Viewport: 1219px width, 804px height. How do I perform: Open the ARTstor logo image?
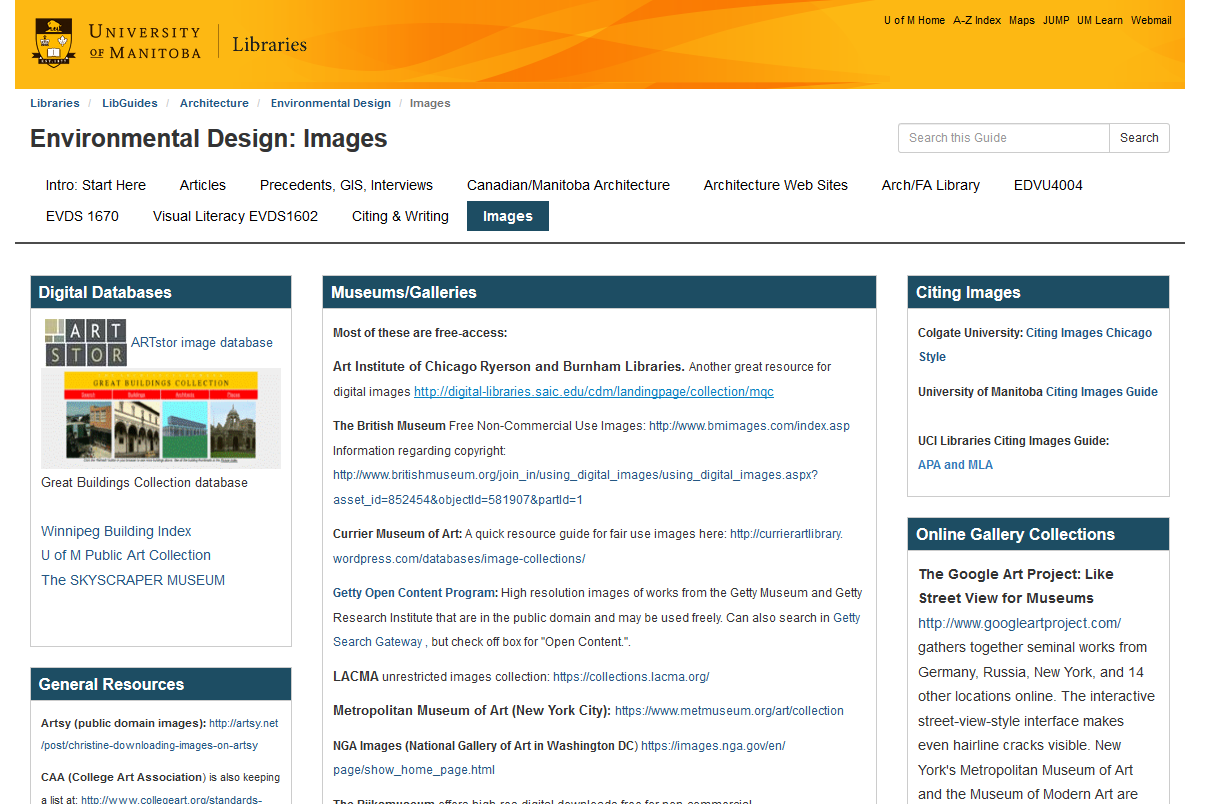pos(86,343)
